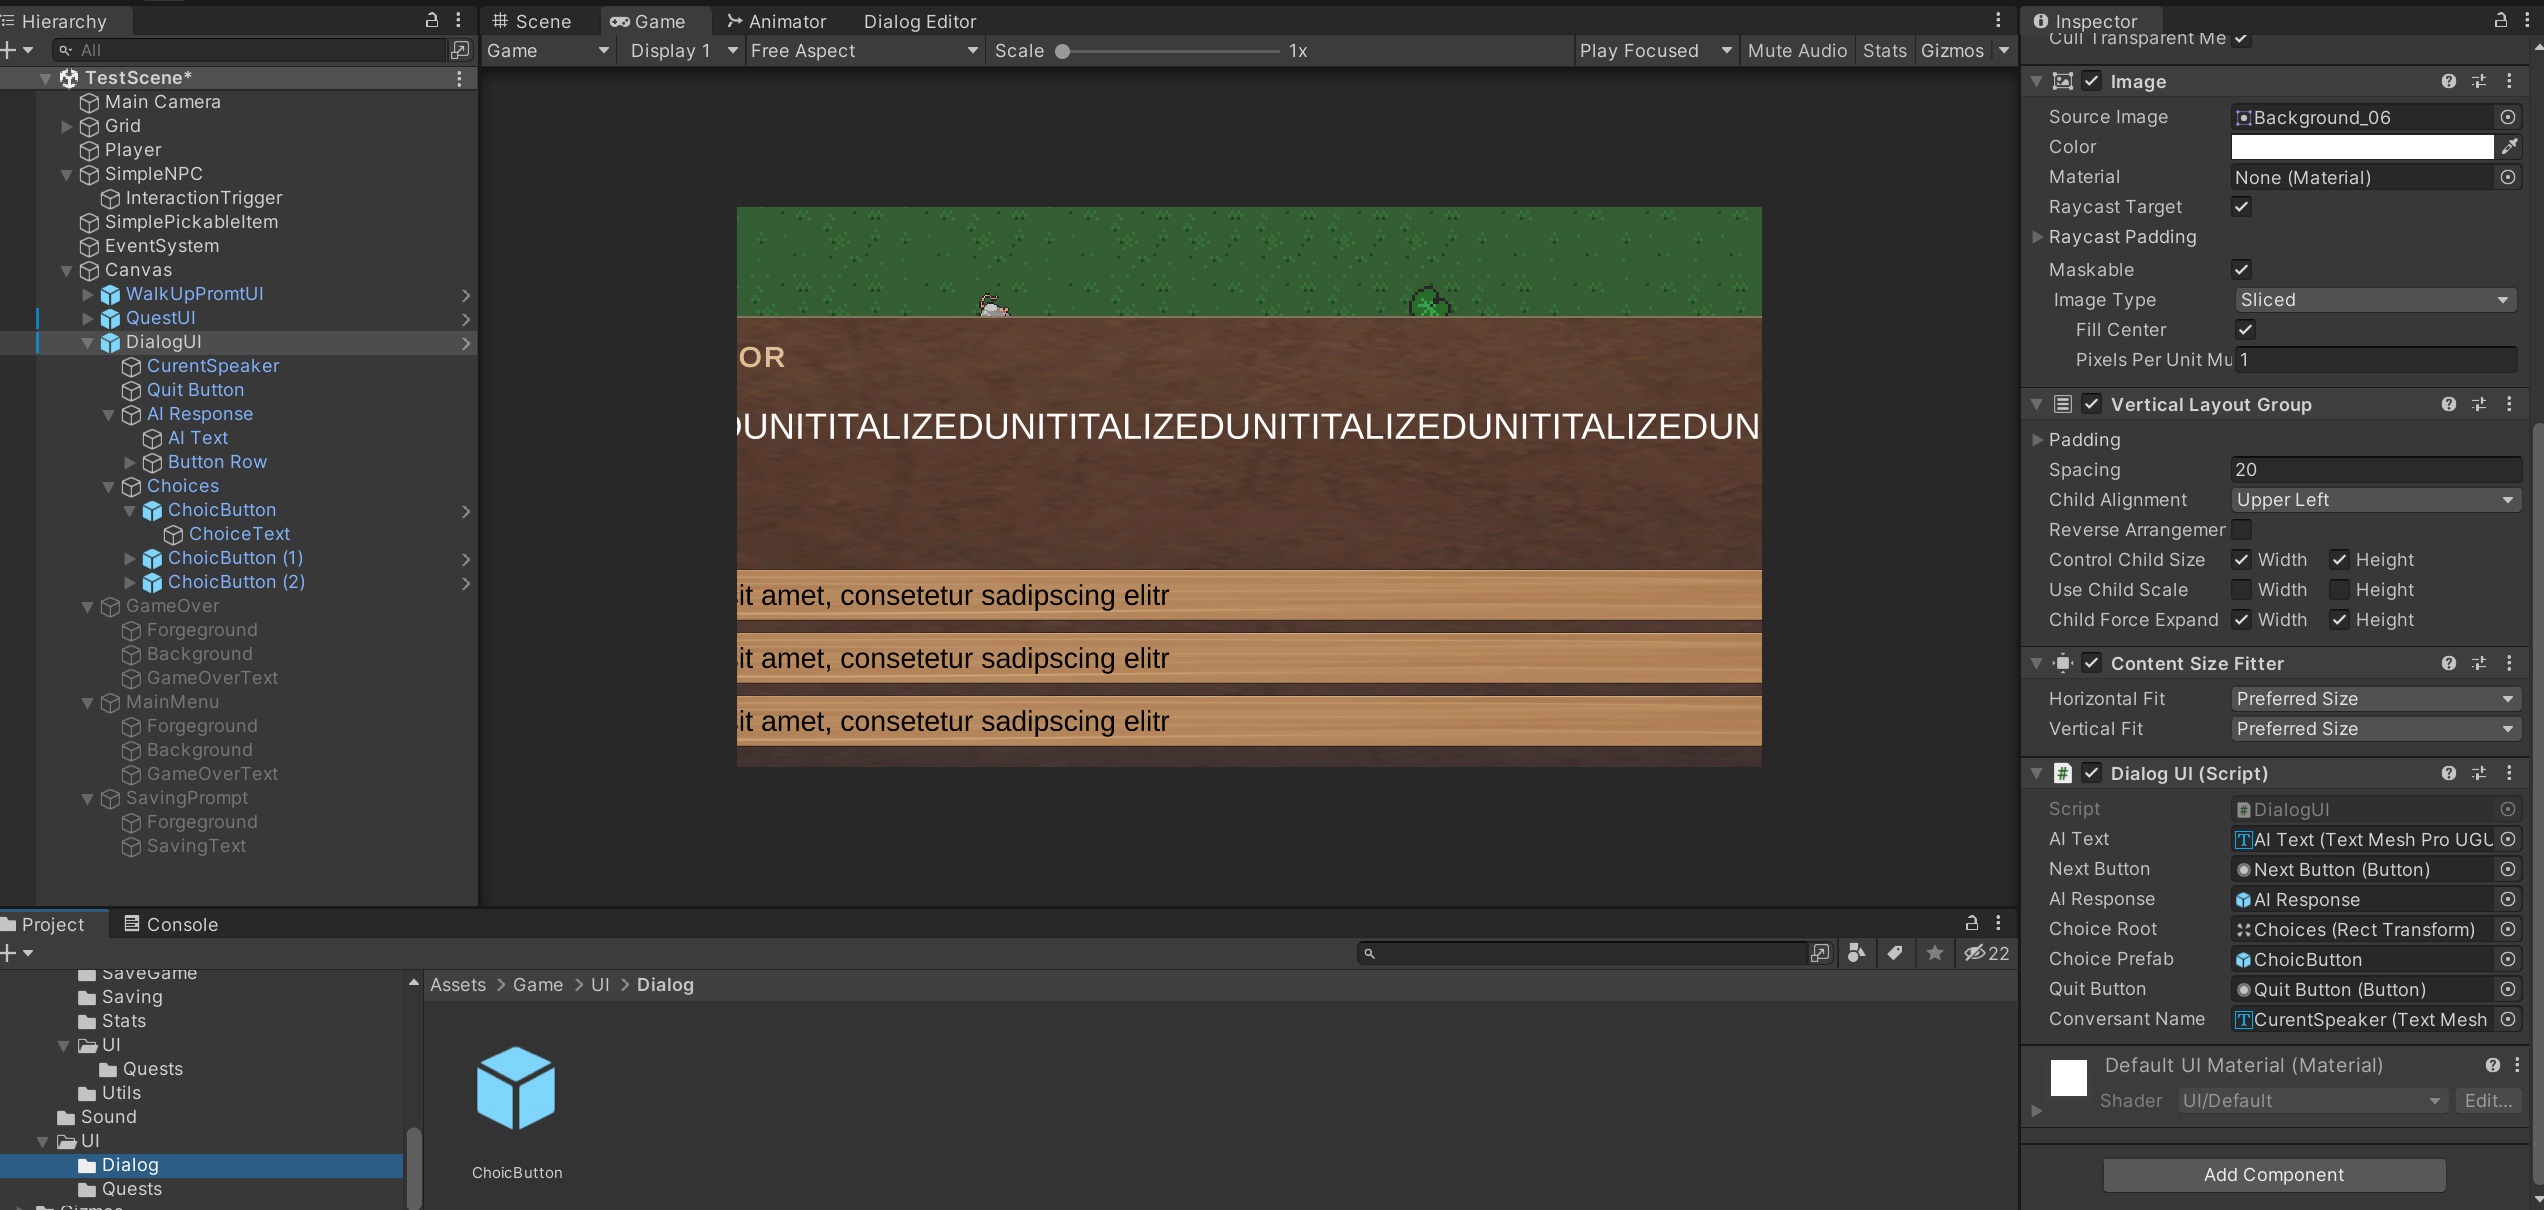Lock the Inspector panel
The height and width of the screenshot is (1210, 2544).
[2500, 20]
